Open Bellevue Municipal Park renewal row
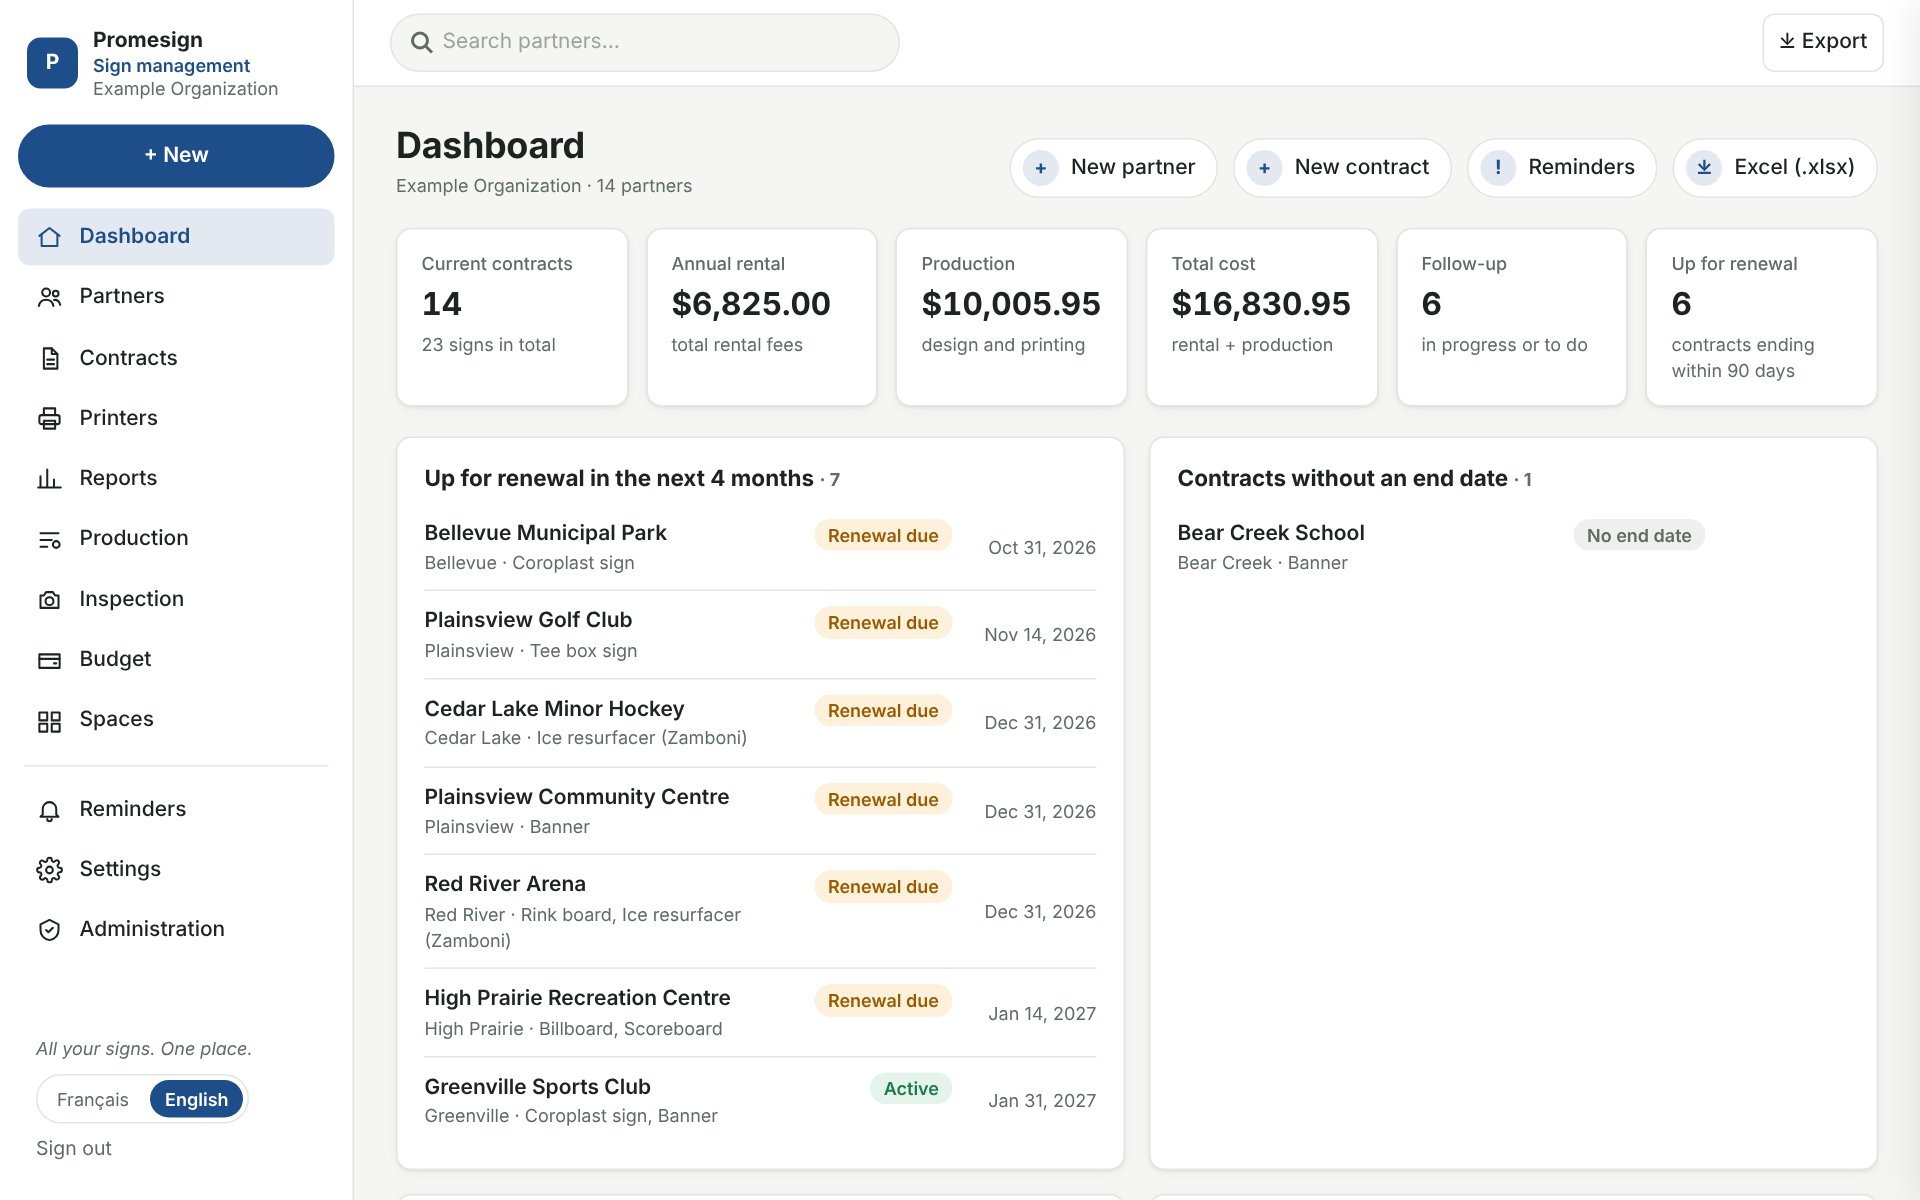This screenshot has width=1920, height=1200. pos(760,547)
